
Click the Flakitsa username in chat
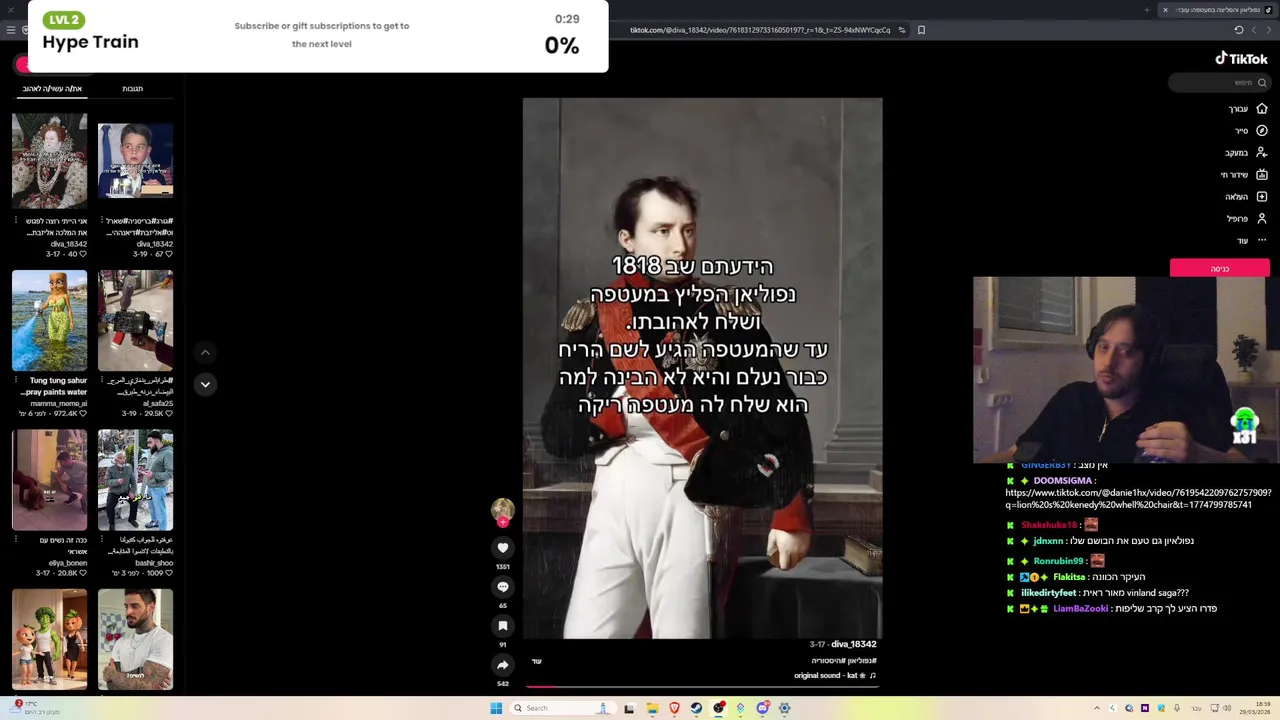coord(1069,577)
